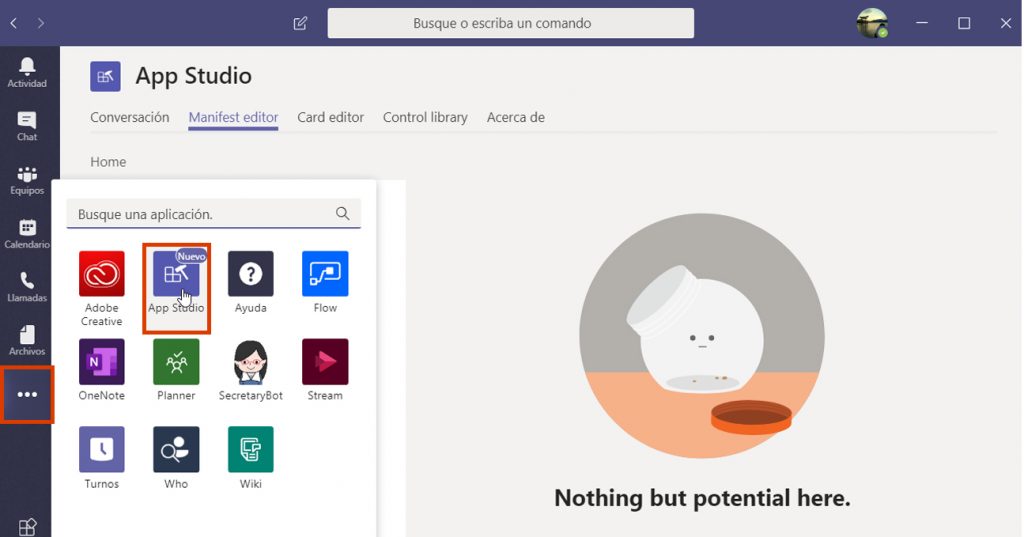This screenshot has width=1024, height=537.
Task: Click the Home breadcrumb link
Action: click(108, 162)
